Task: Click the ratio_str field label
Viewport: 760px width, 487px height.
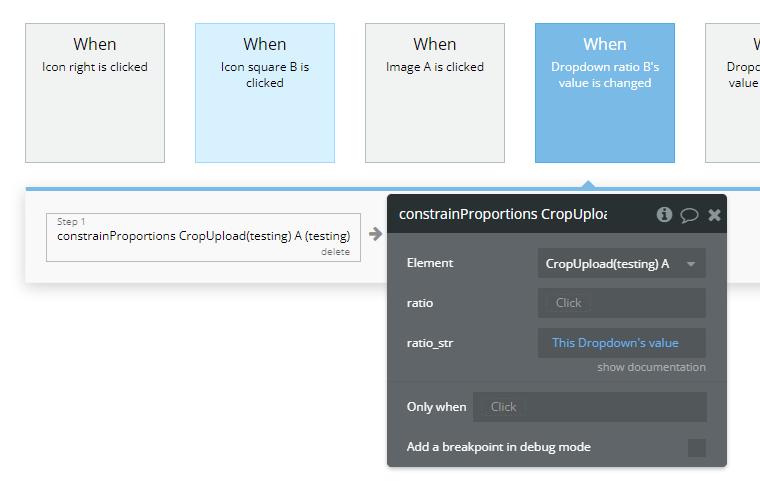Action: pos(431,343)
